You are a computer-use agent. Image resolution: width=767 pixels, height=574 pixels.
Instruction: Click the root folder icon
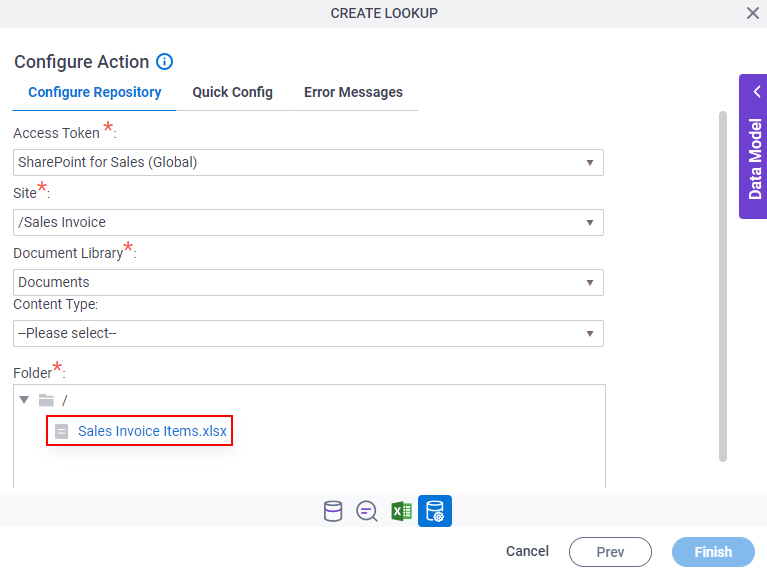pos(46,400)
